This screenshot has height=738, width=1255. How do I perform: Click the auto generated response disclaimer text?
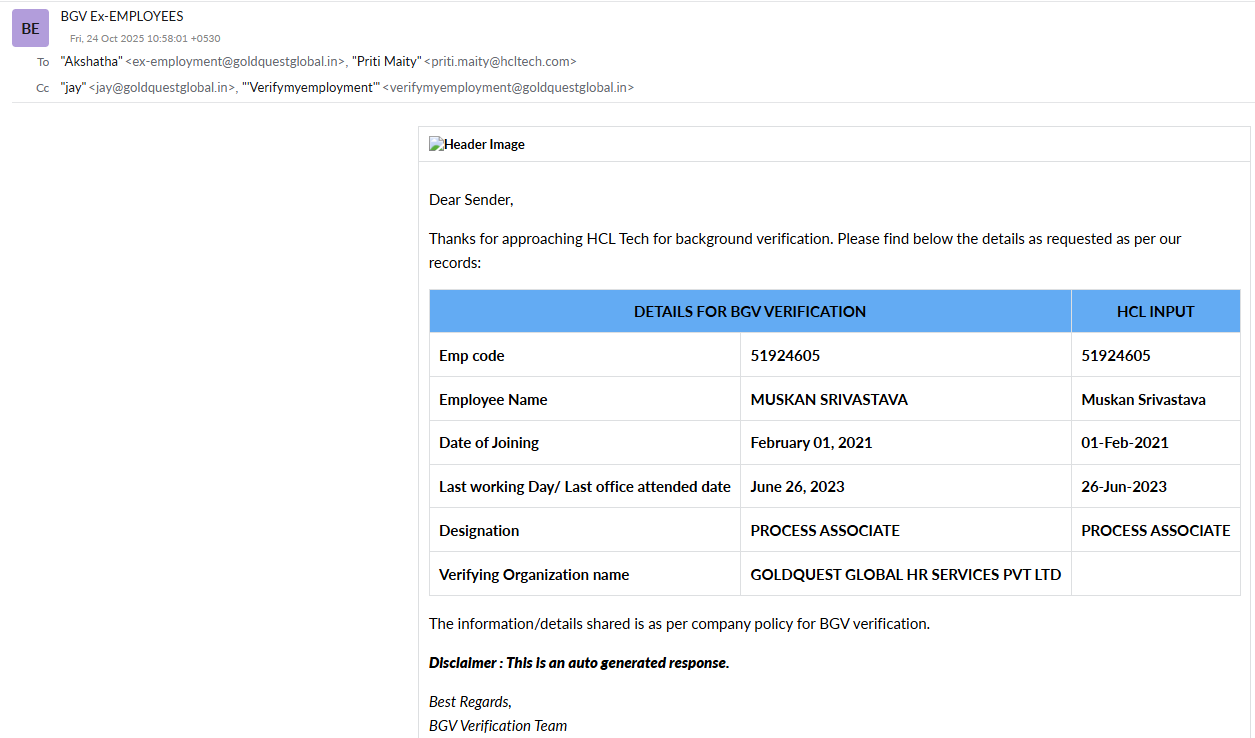click(x=579, y=663)
